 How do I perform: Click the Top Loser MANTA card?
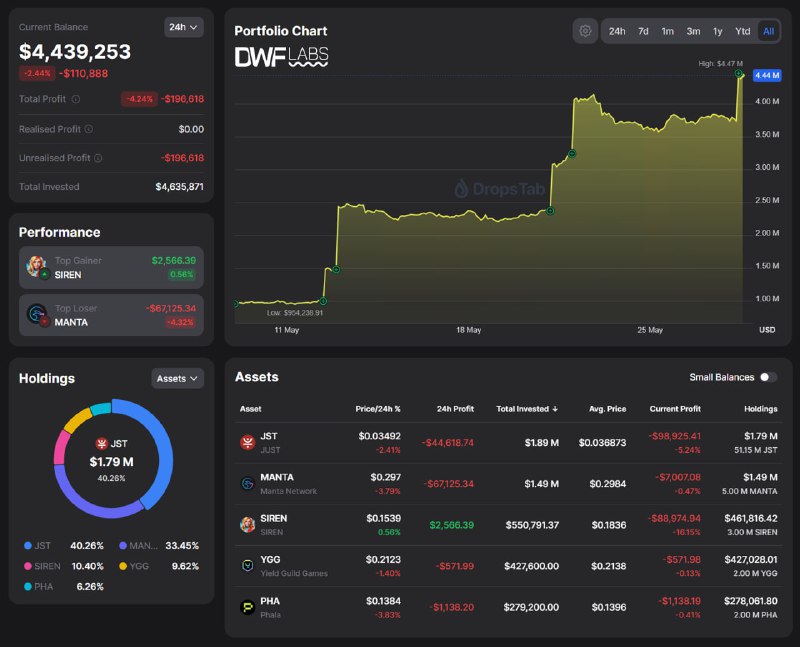[111, 315]
